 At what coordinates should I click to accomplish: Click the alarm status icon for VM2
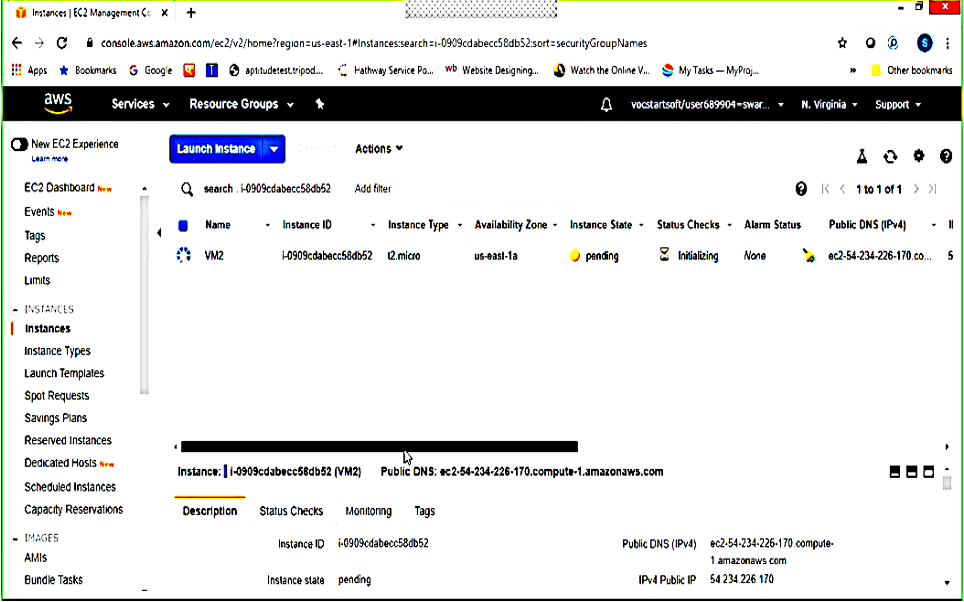point(808,256)
